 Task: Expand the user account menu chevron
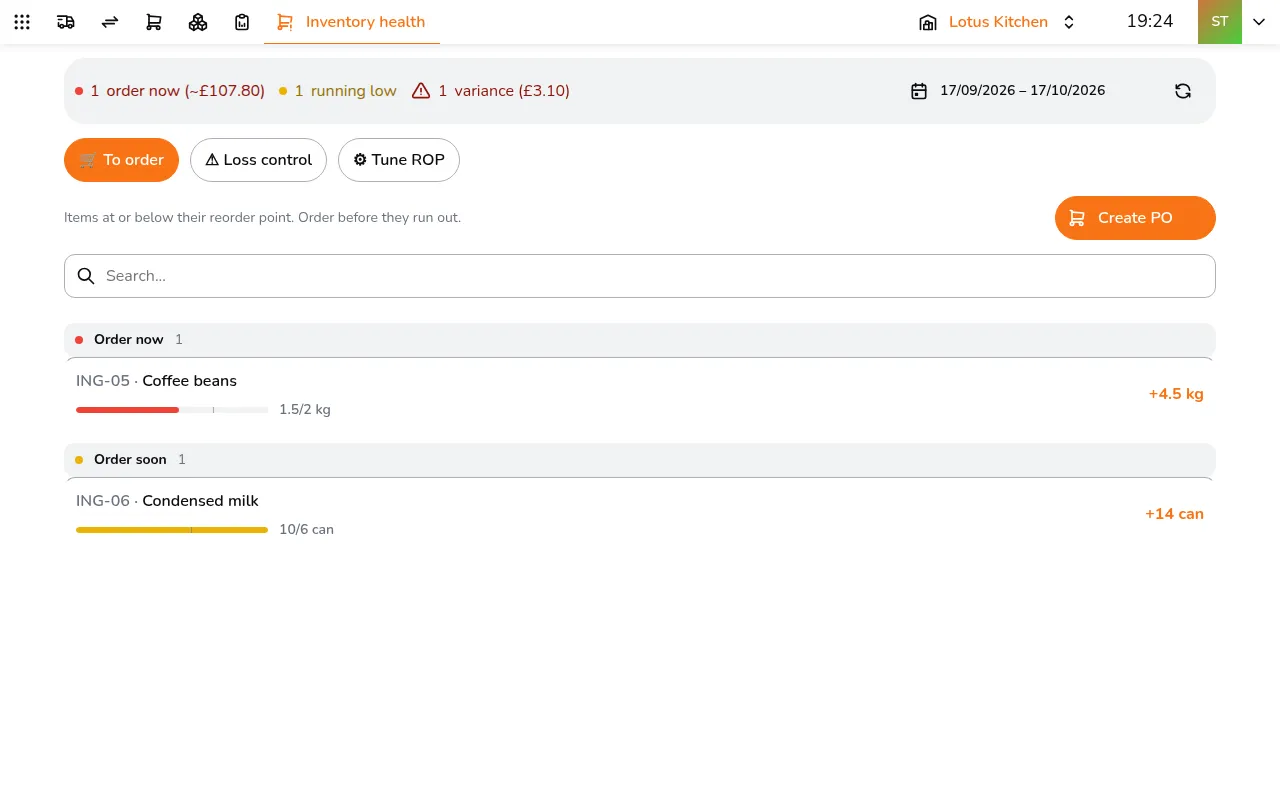(1259, 22)
